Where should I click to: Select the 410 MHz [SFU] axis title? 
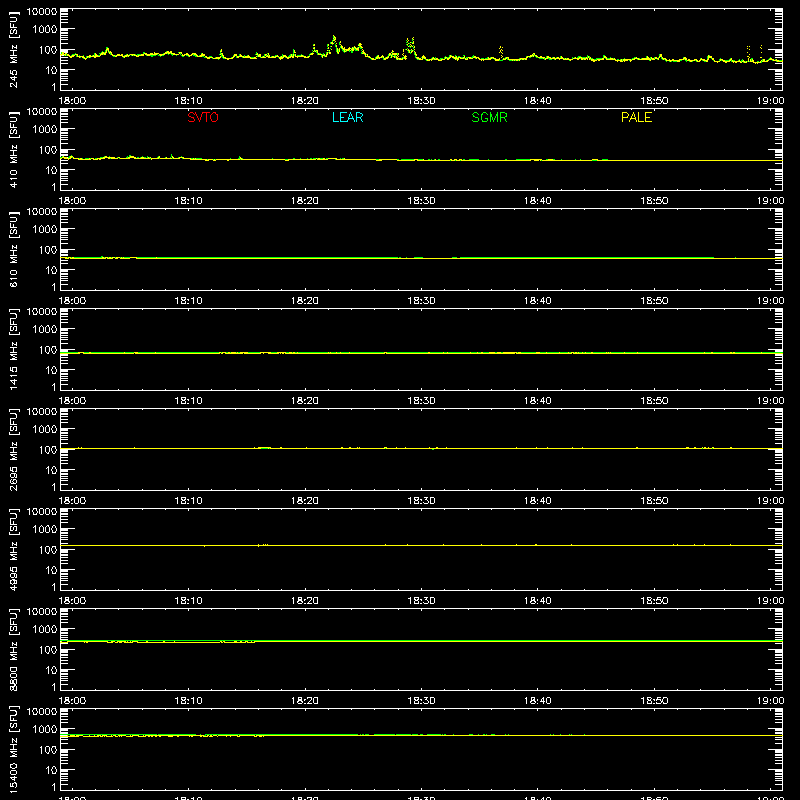[13, 149]
